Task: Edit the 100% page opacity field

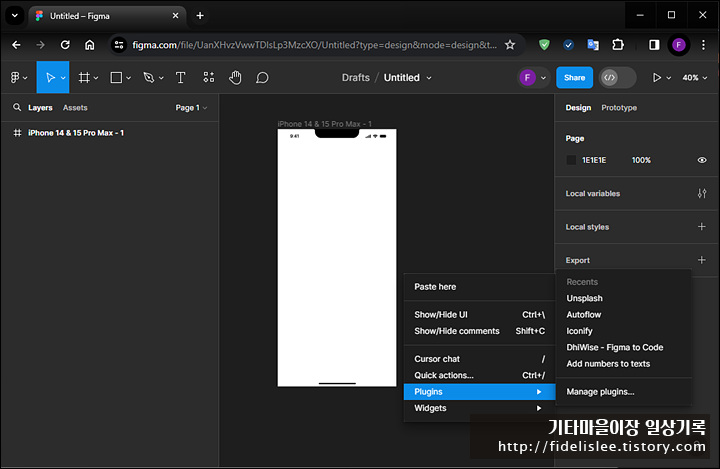Action: click(x=641, y=160)
